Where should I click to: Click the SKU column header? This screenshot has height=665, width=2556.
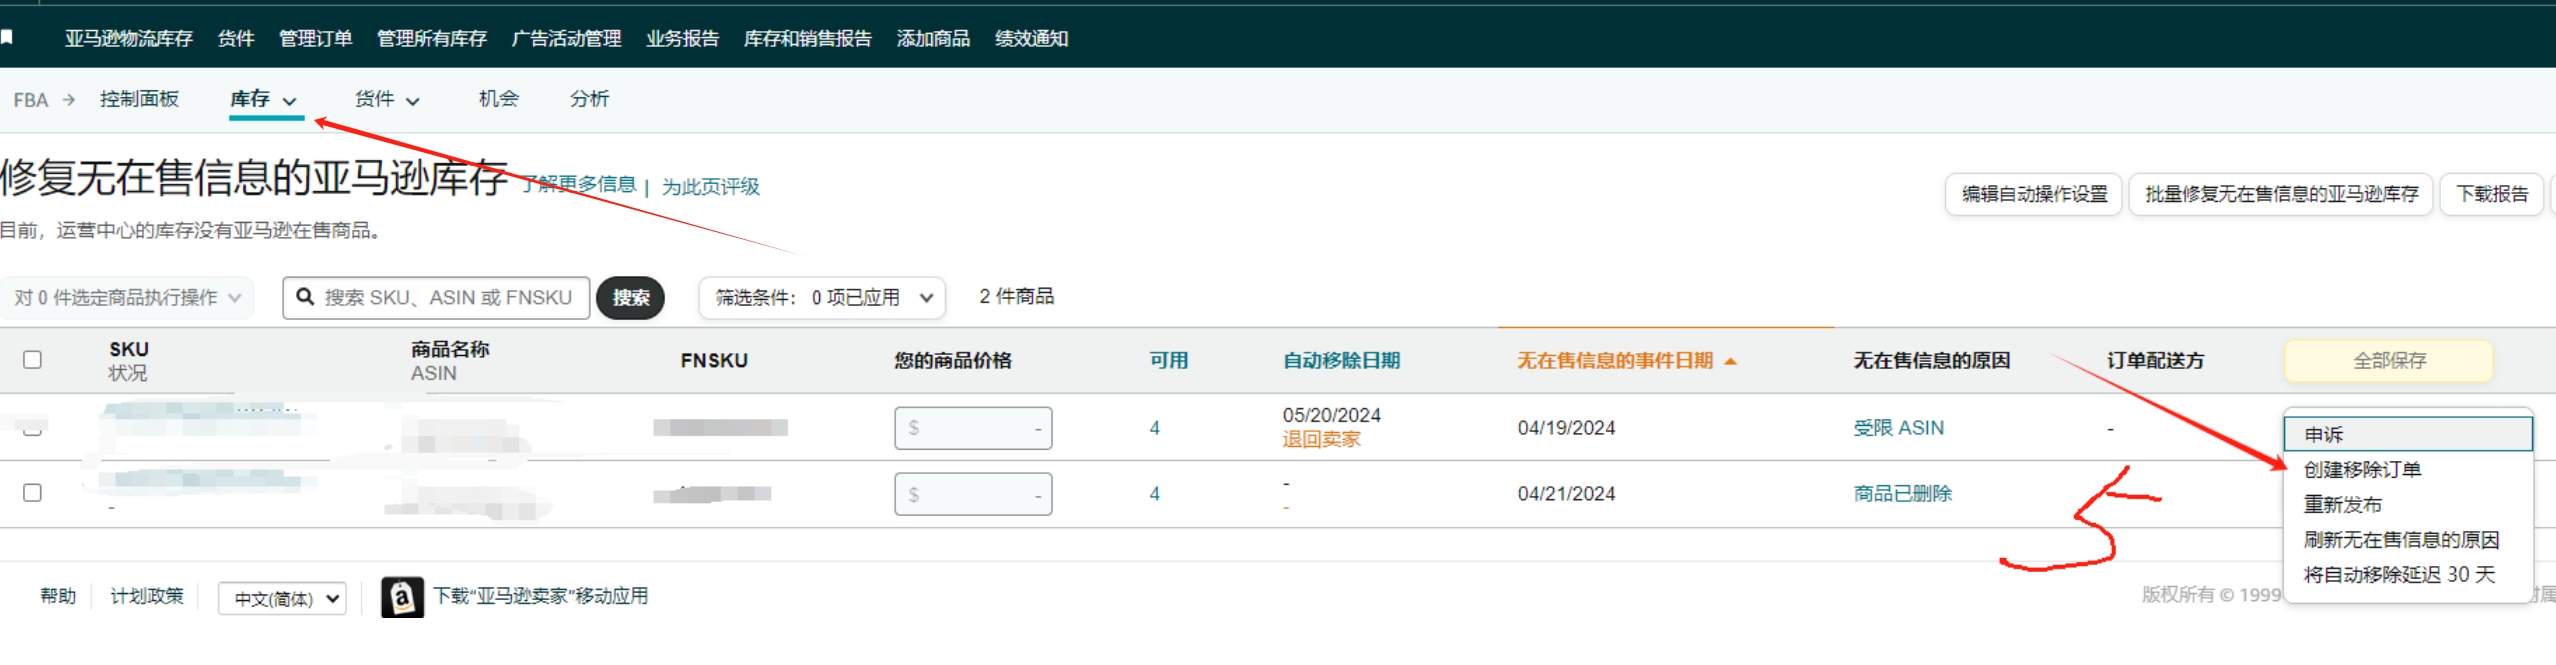(x=129, y=349)
